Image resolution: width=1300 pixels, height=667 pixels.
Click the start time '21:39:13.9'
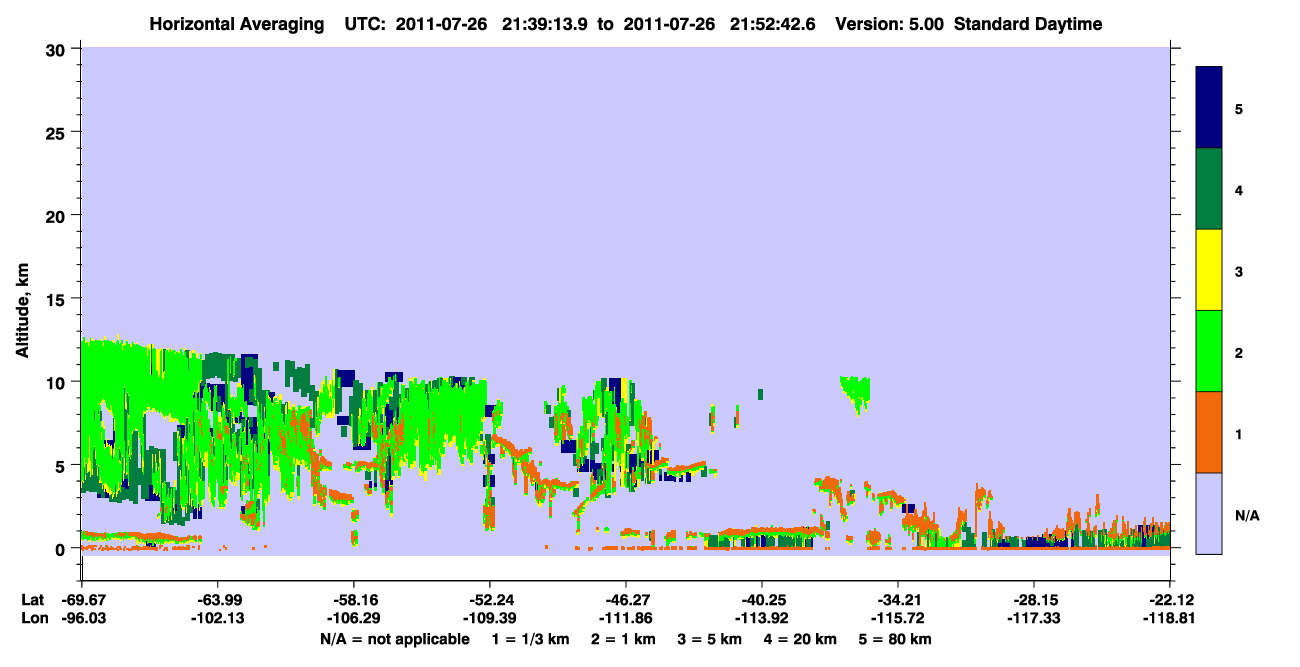click(545, 24)
